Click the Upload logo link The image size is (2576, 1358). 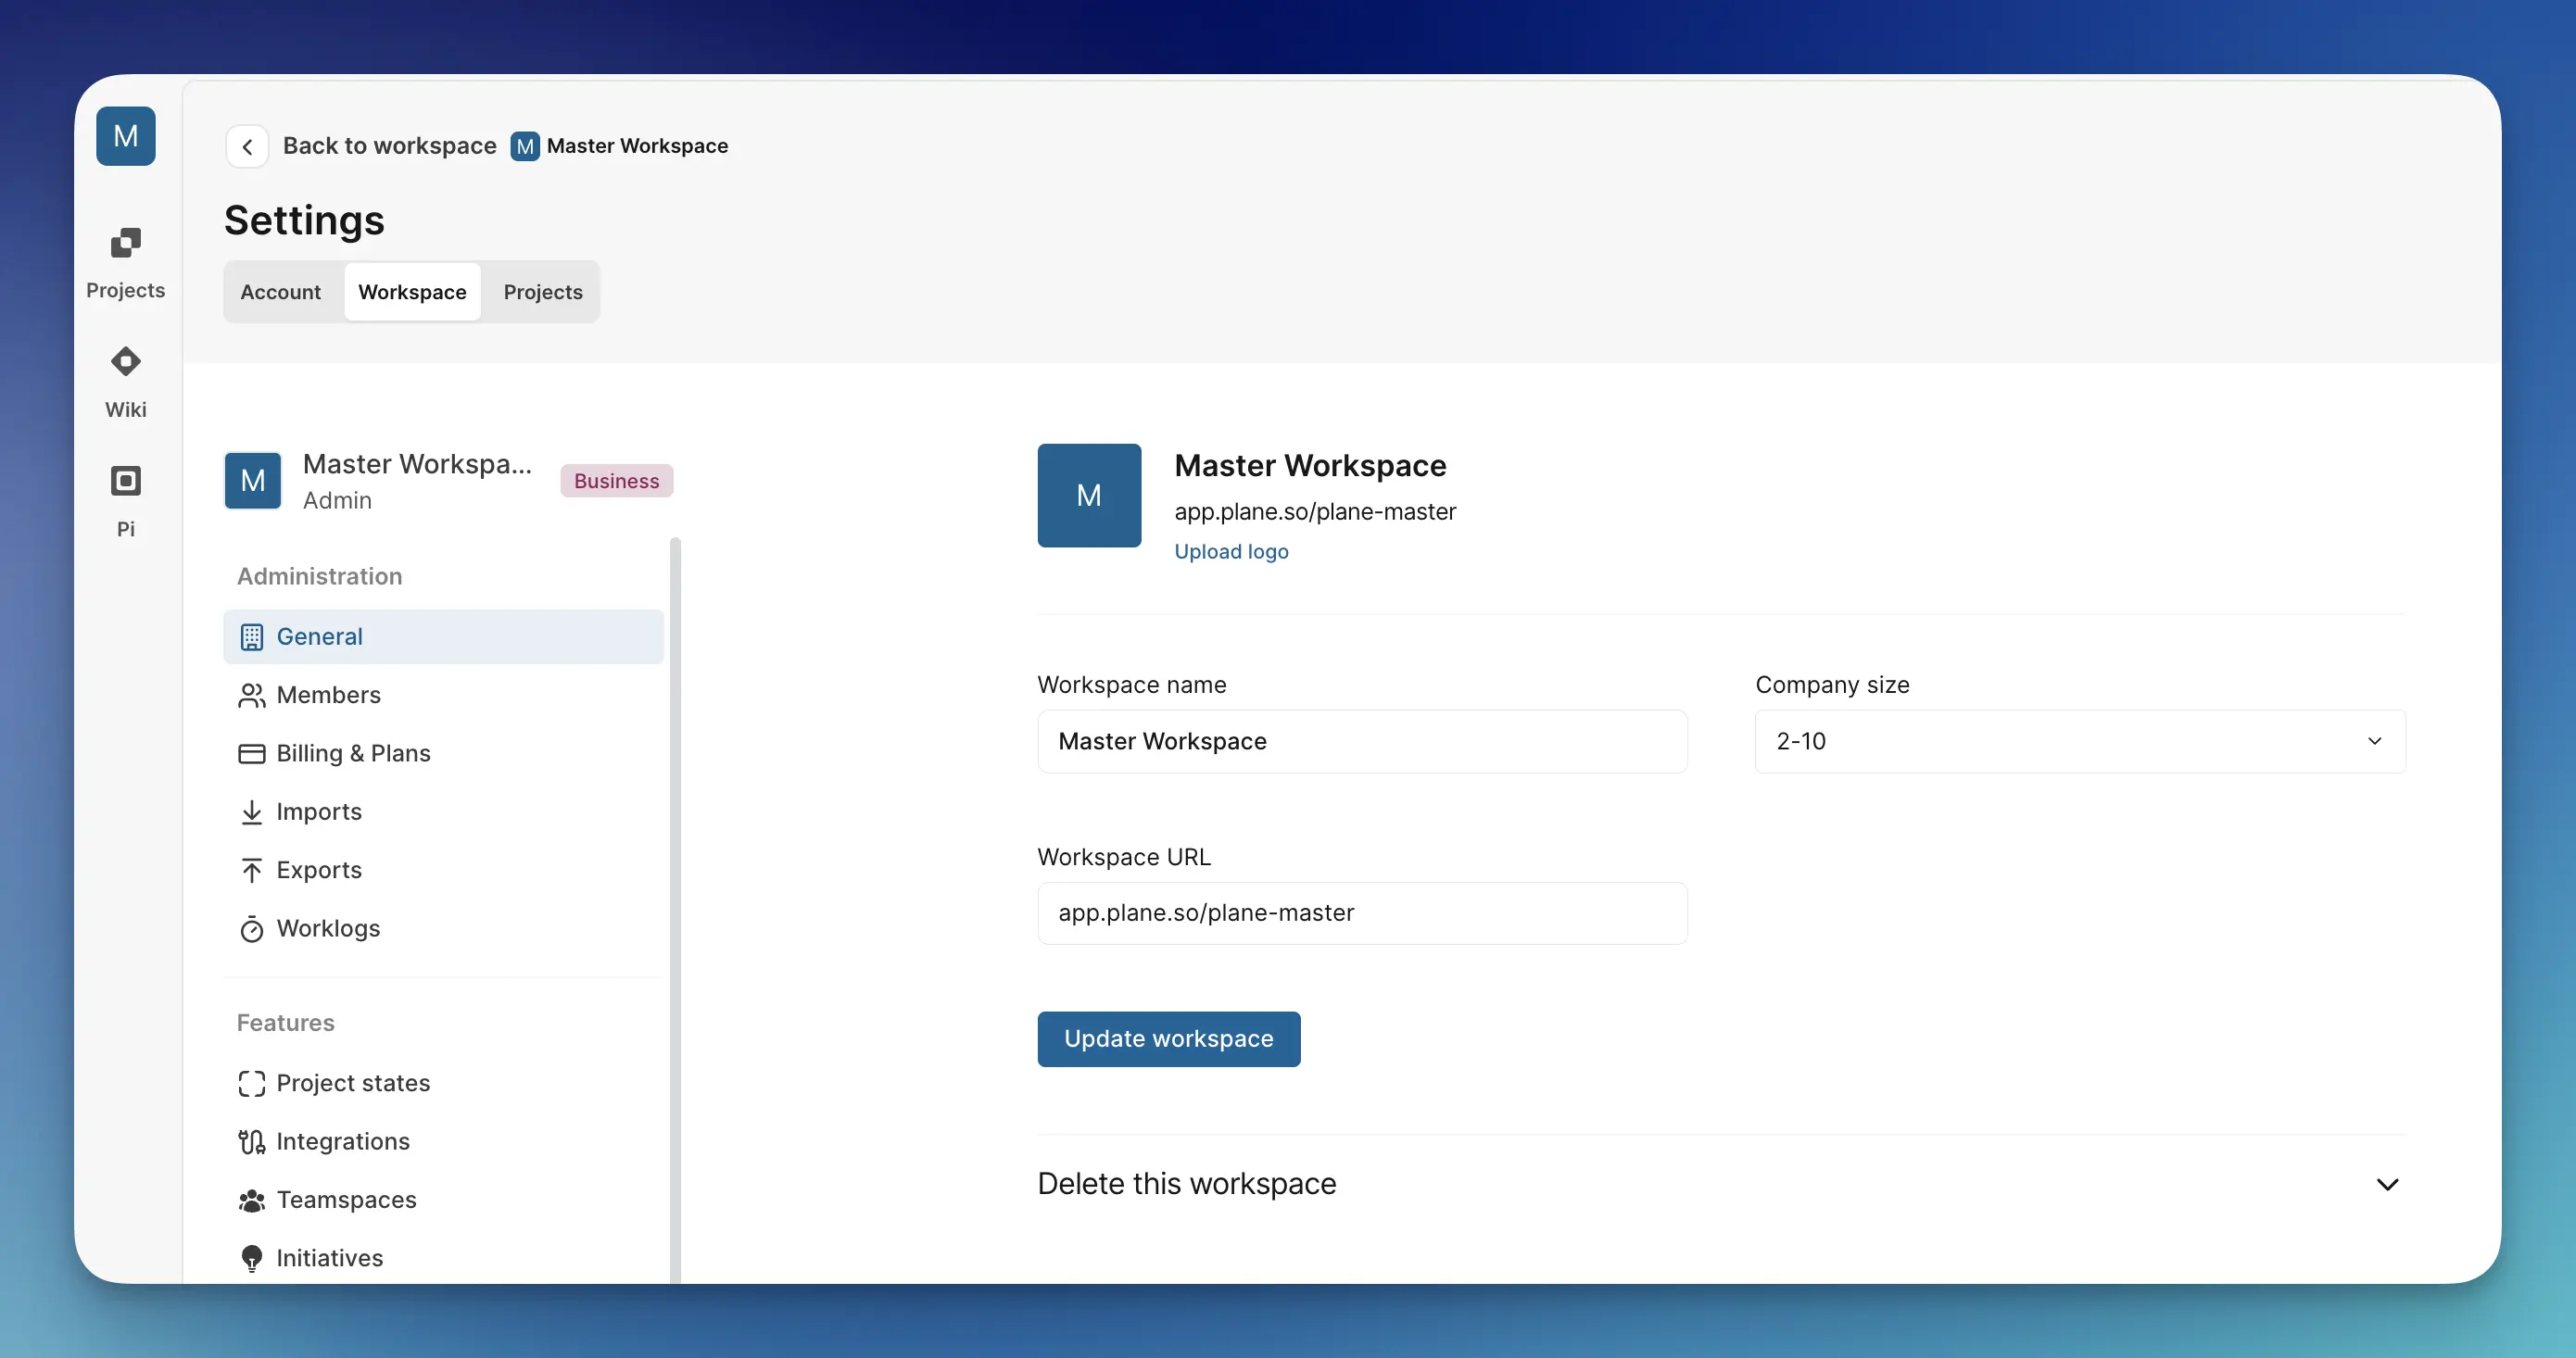tap(1231, 552)
